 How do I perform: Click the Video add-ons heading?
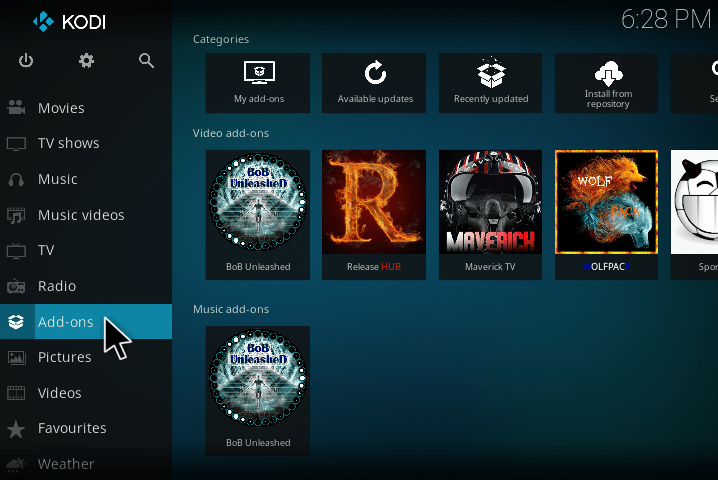pyautogui.click(x=231, y=133)
